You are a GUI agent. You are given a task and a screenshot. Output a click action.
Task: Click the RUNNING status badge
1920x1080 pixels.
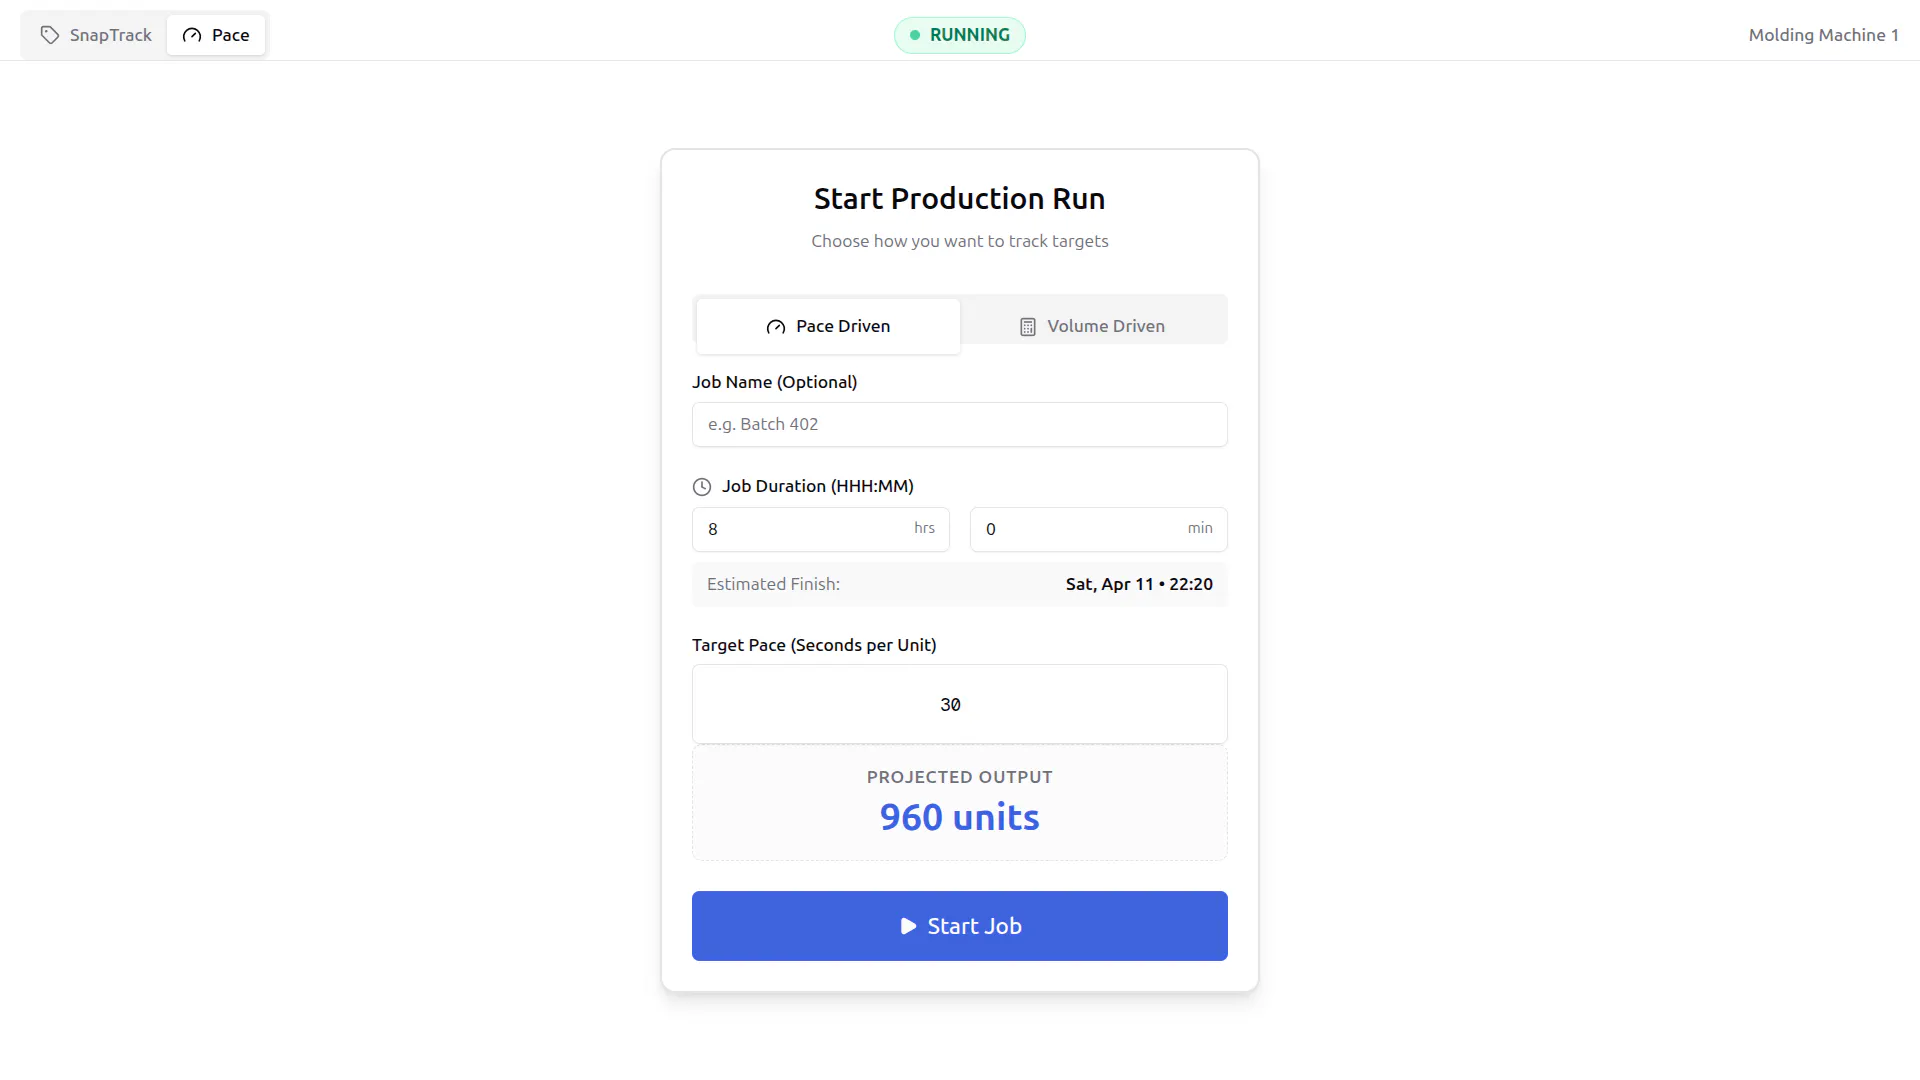tap(960, 35)
